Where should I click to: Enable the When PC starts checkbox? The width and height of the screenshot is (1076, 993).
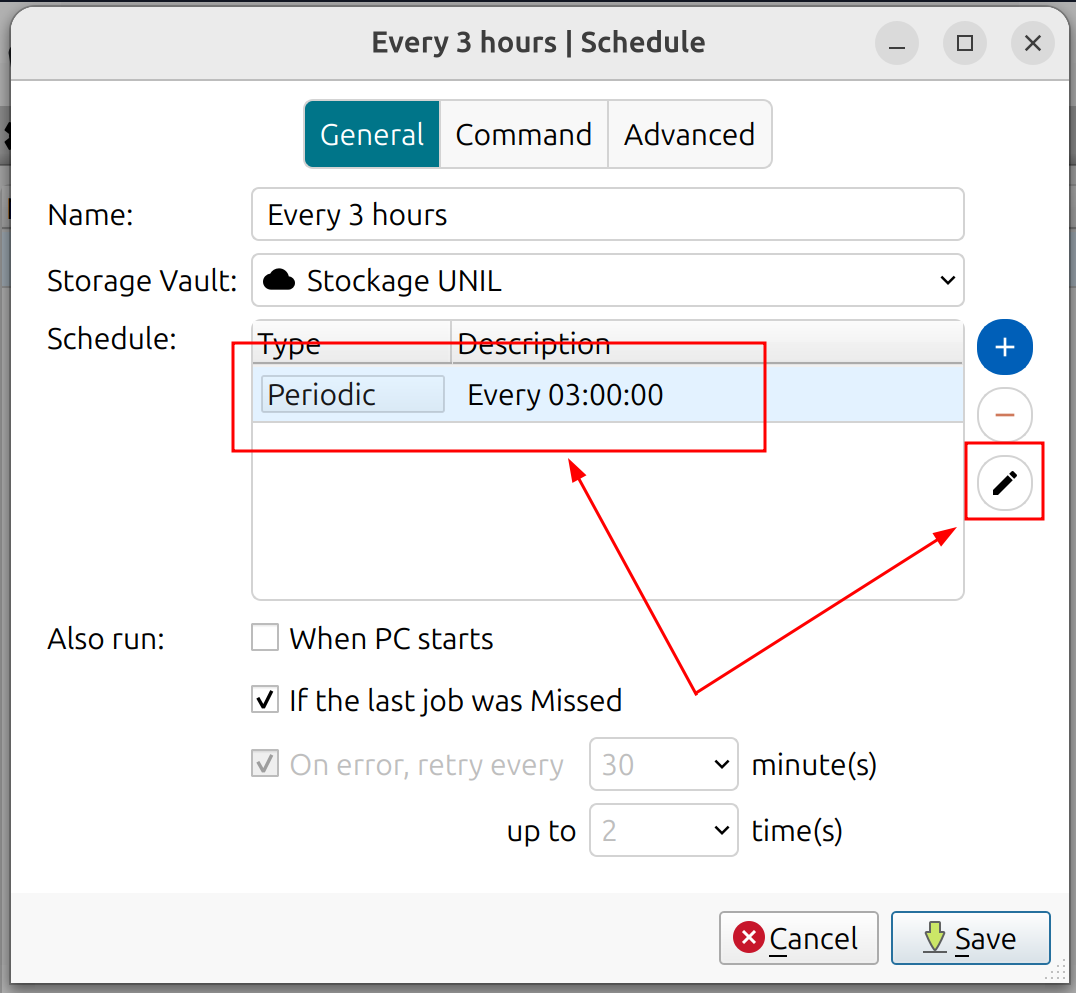[265, 638]
